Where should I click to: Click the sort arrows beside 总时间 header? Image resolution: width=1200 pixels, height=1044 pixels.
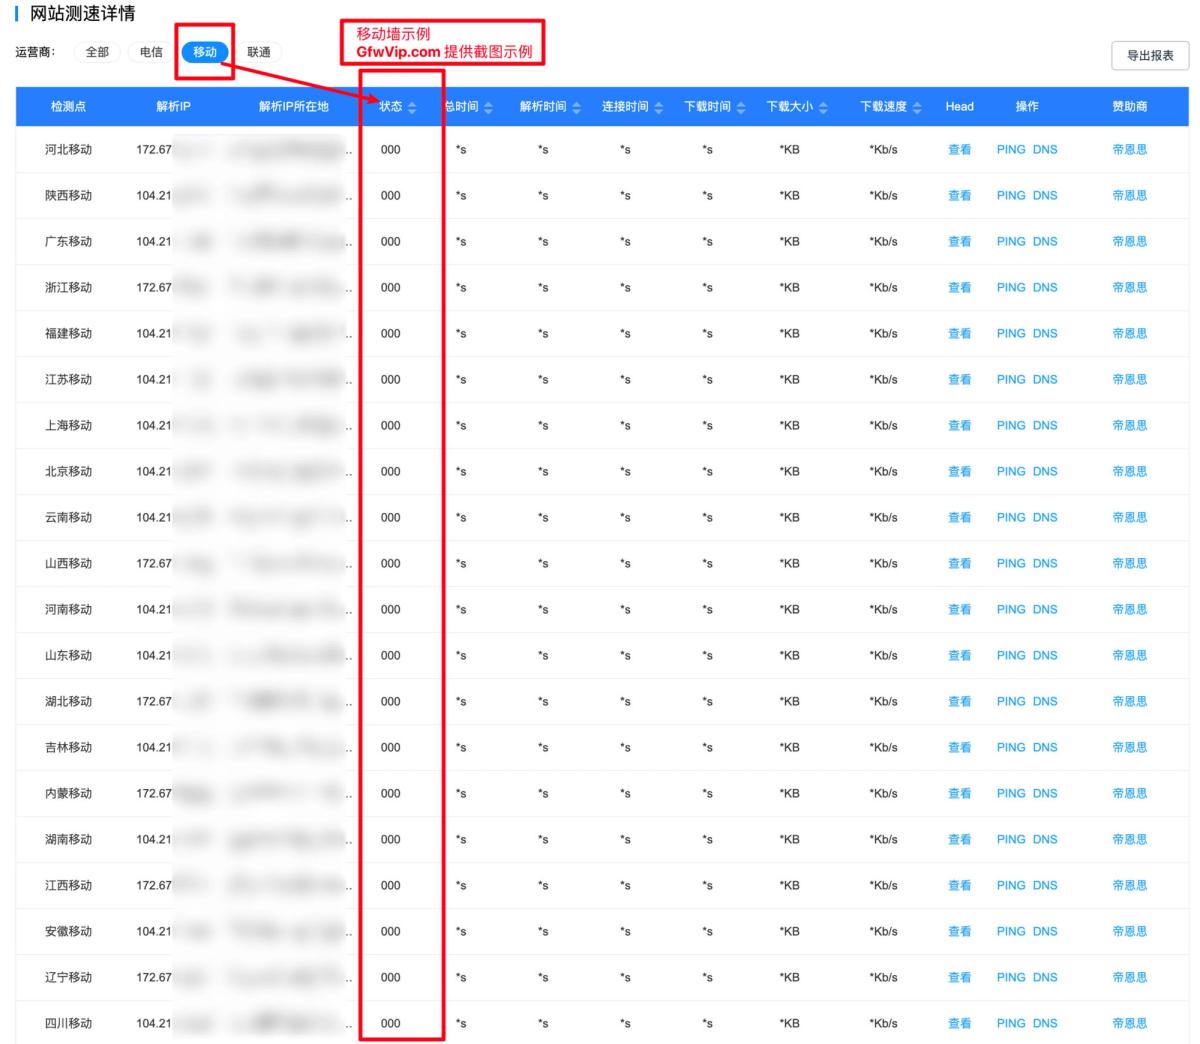[x=488, y=107]
